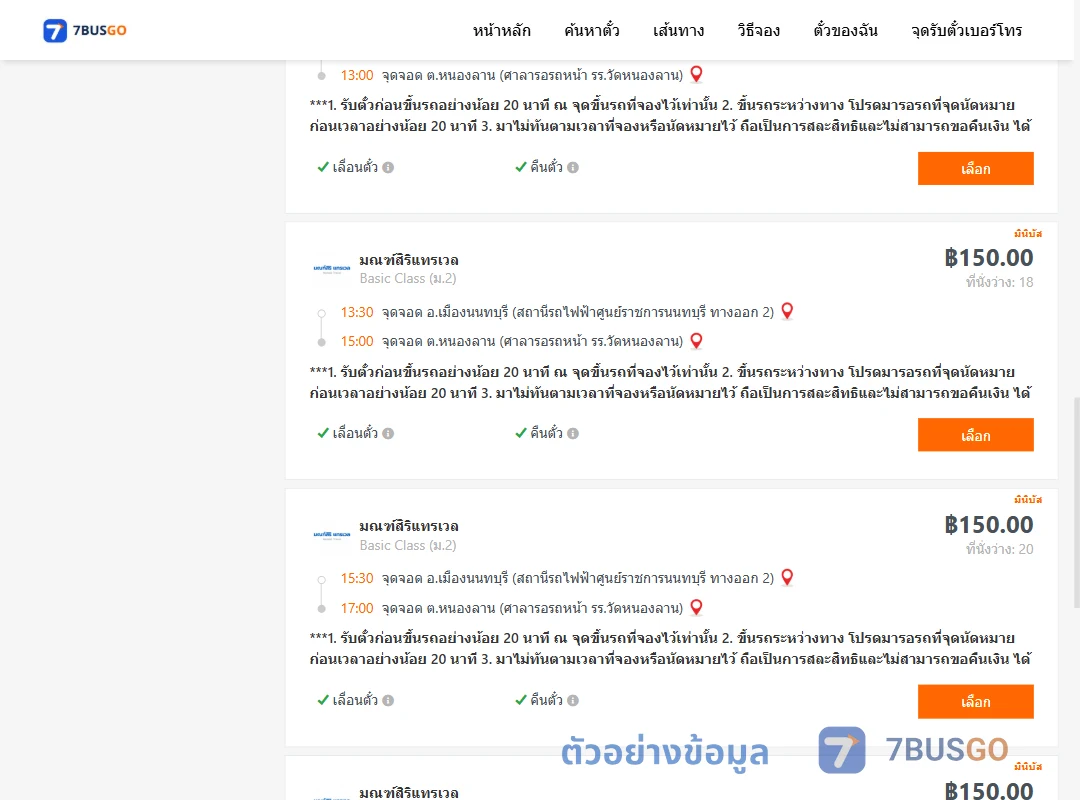
Task: Click the ที่นั่งว่าง: 20 seat count
Action: (999, 549)
